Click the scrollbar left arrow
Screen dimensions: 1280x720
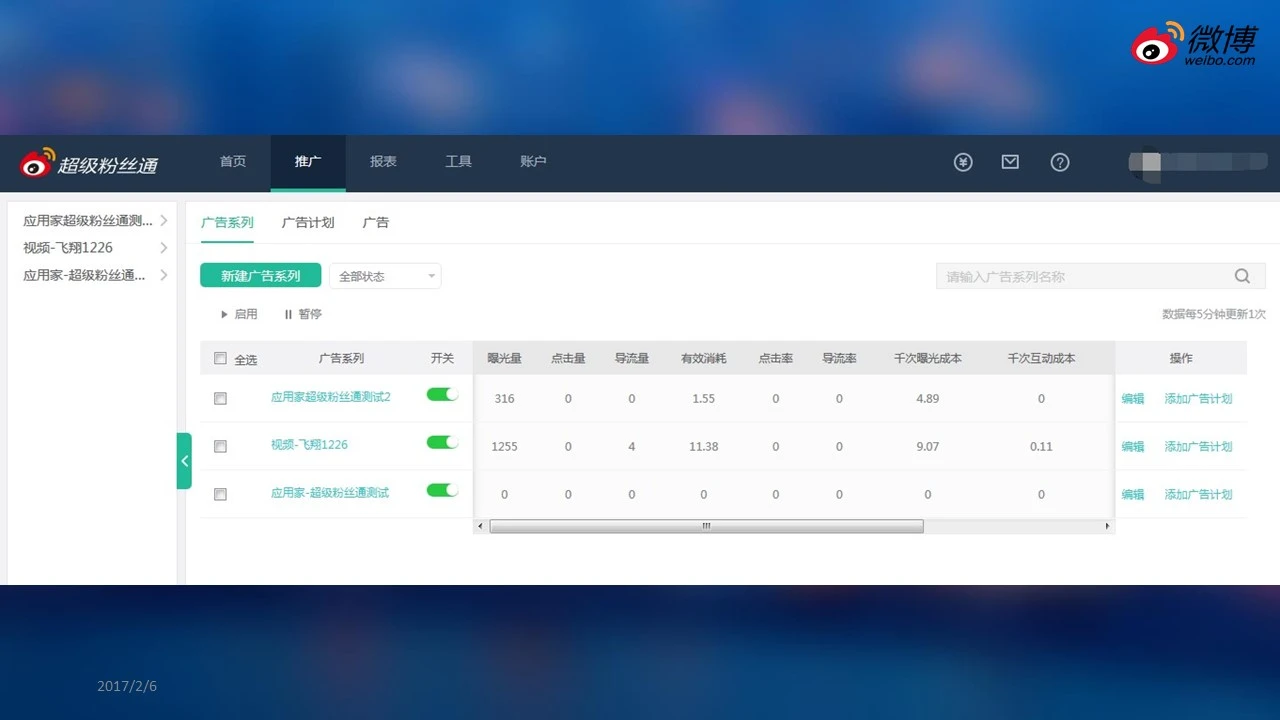(x=480, y=526)
